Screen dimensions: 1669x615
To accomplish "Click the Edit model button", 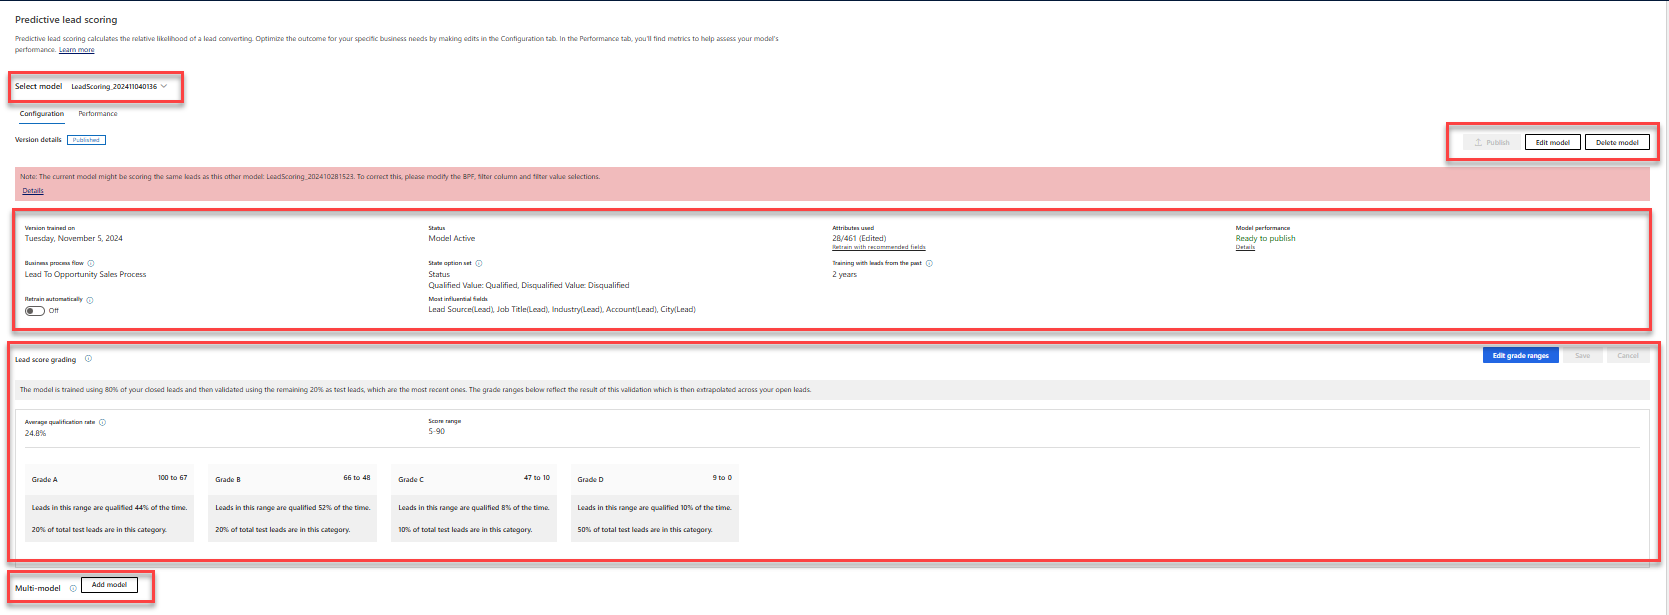I will 1553,142.
